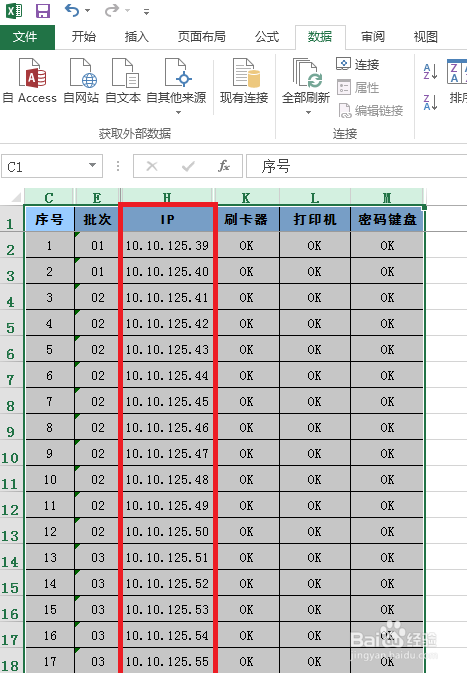Open Insert Function fx button
This screenshot has height=673, width=467.
tap(224, 166)
